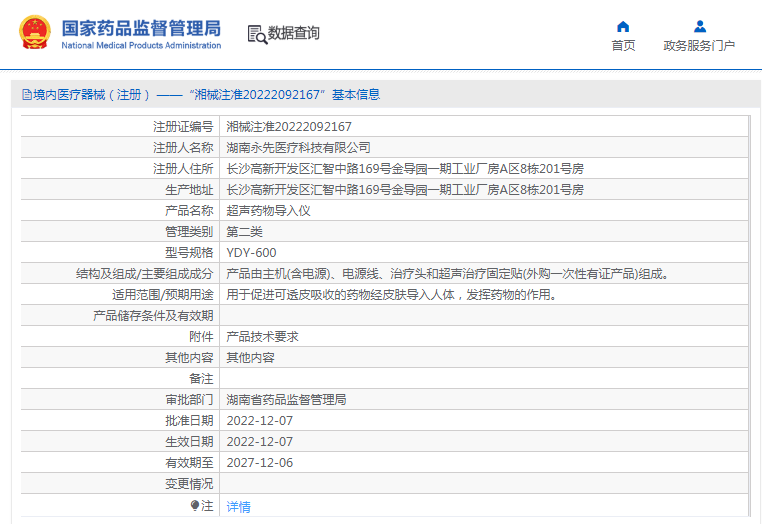
Task: Click the 备注 row label
Action: tap(201, 378)
